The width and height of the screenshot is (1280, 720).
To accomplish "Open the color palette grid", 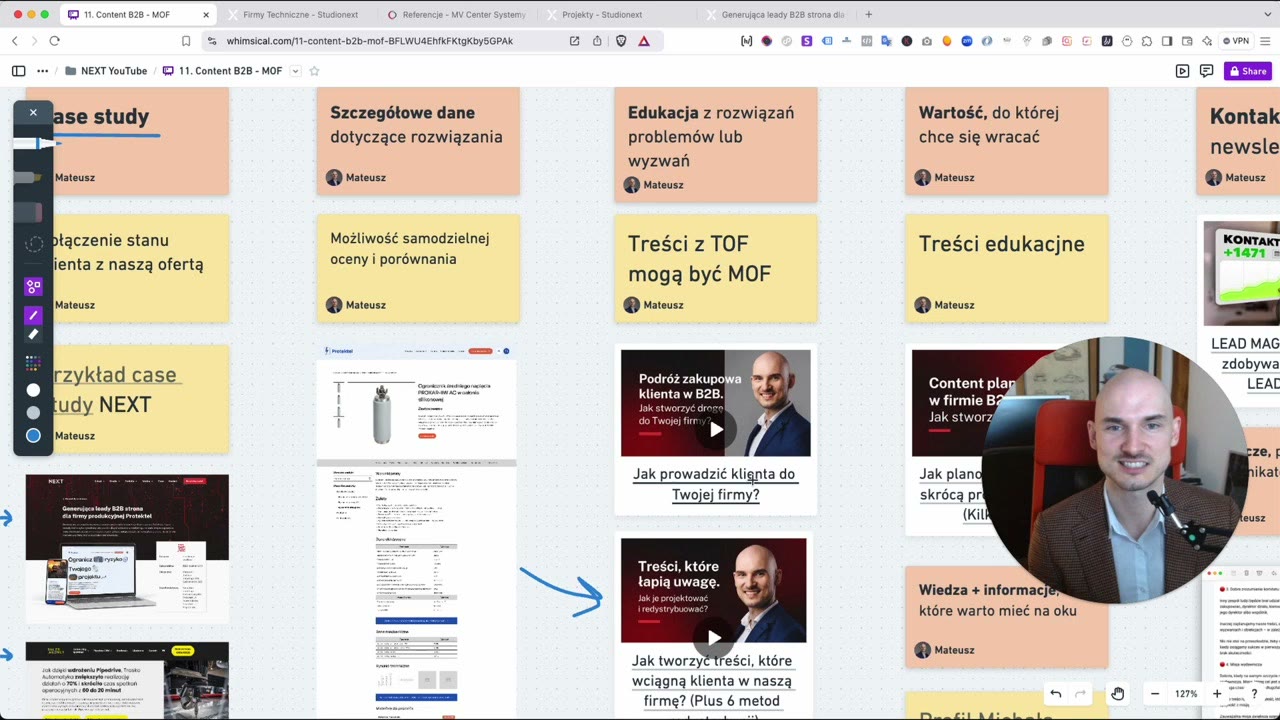I will (x=33, y=362).
